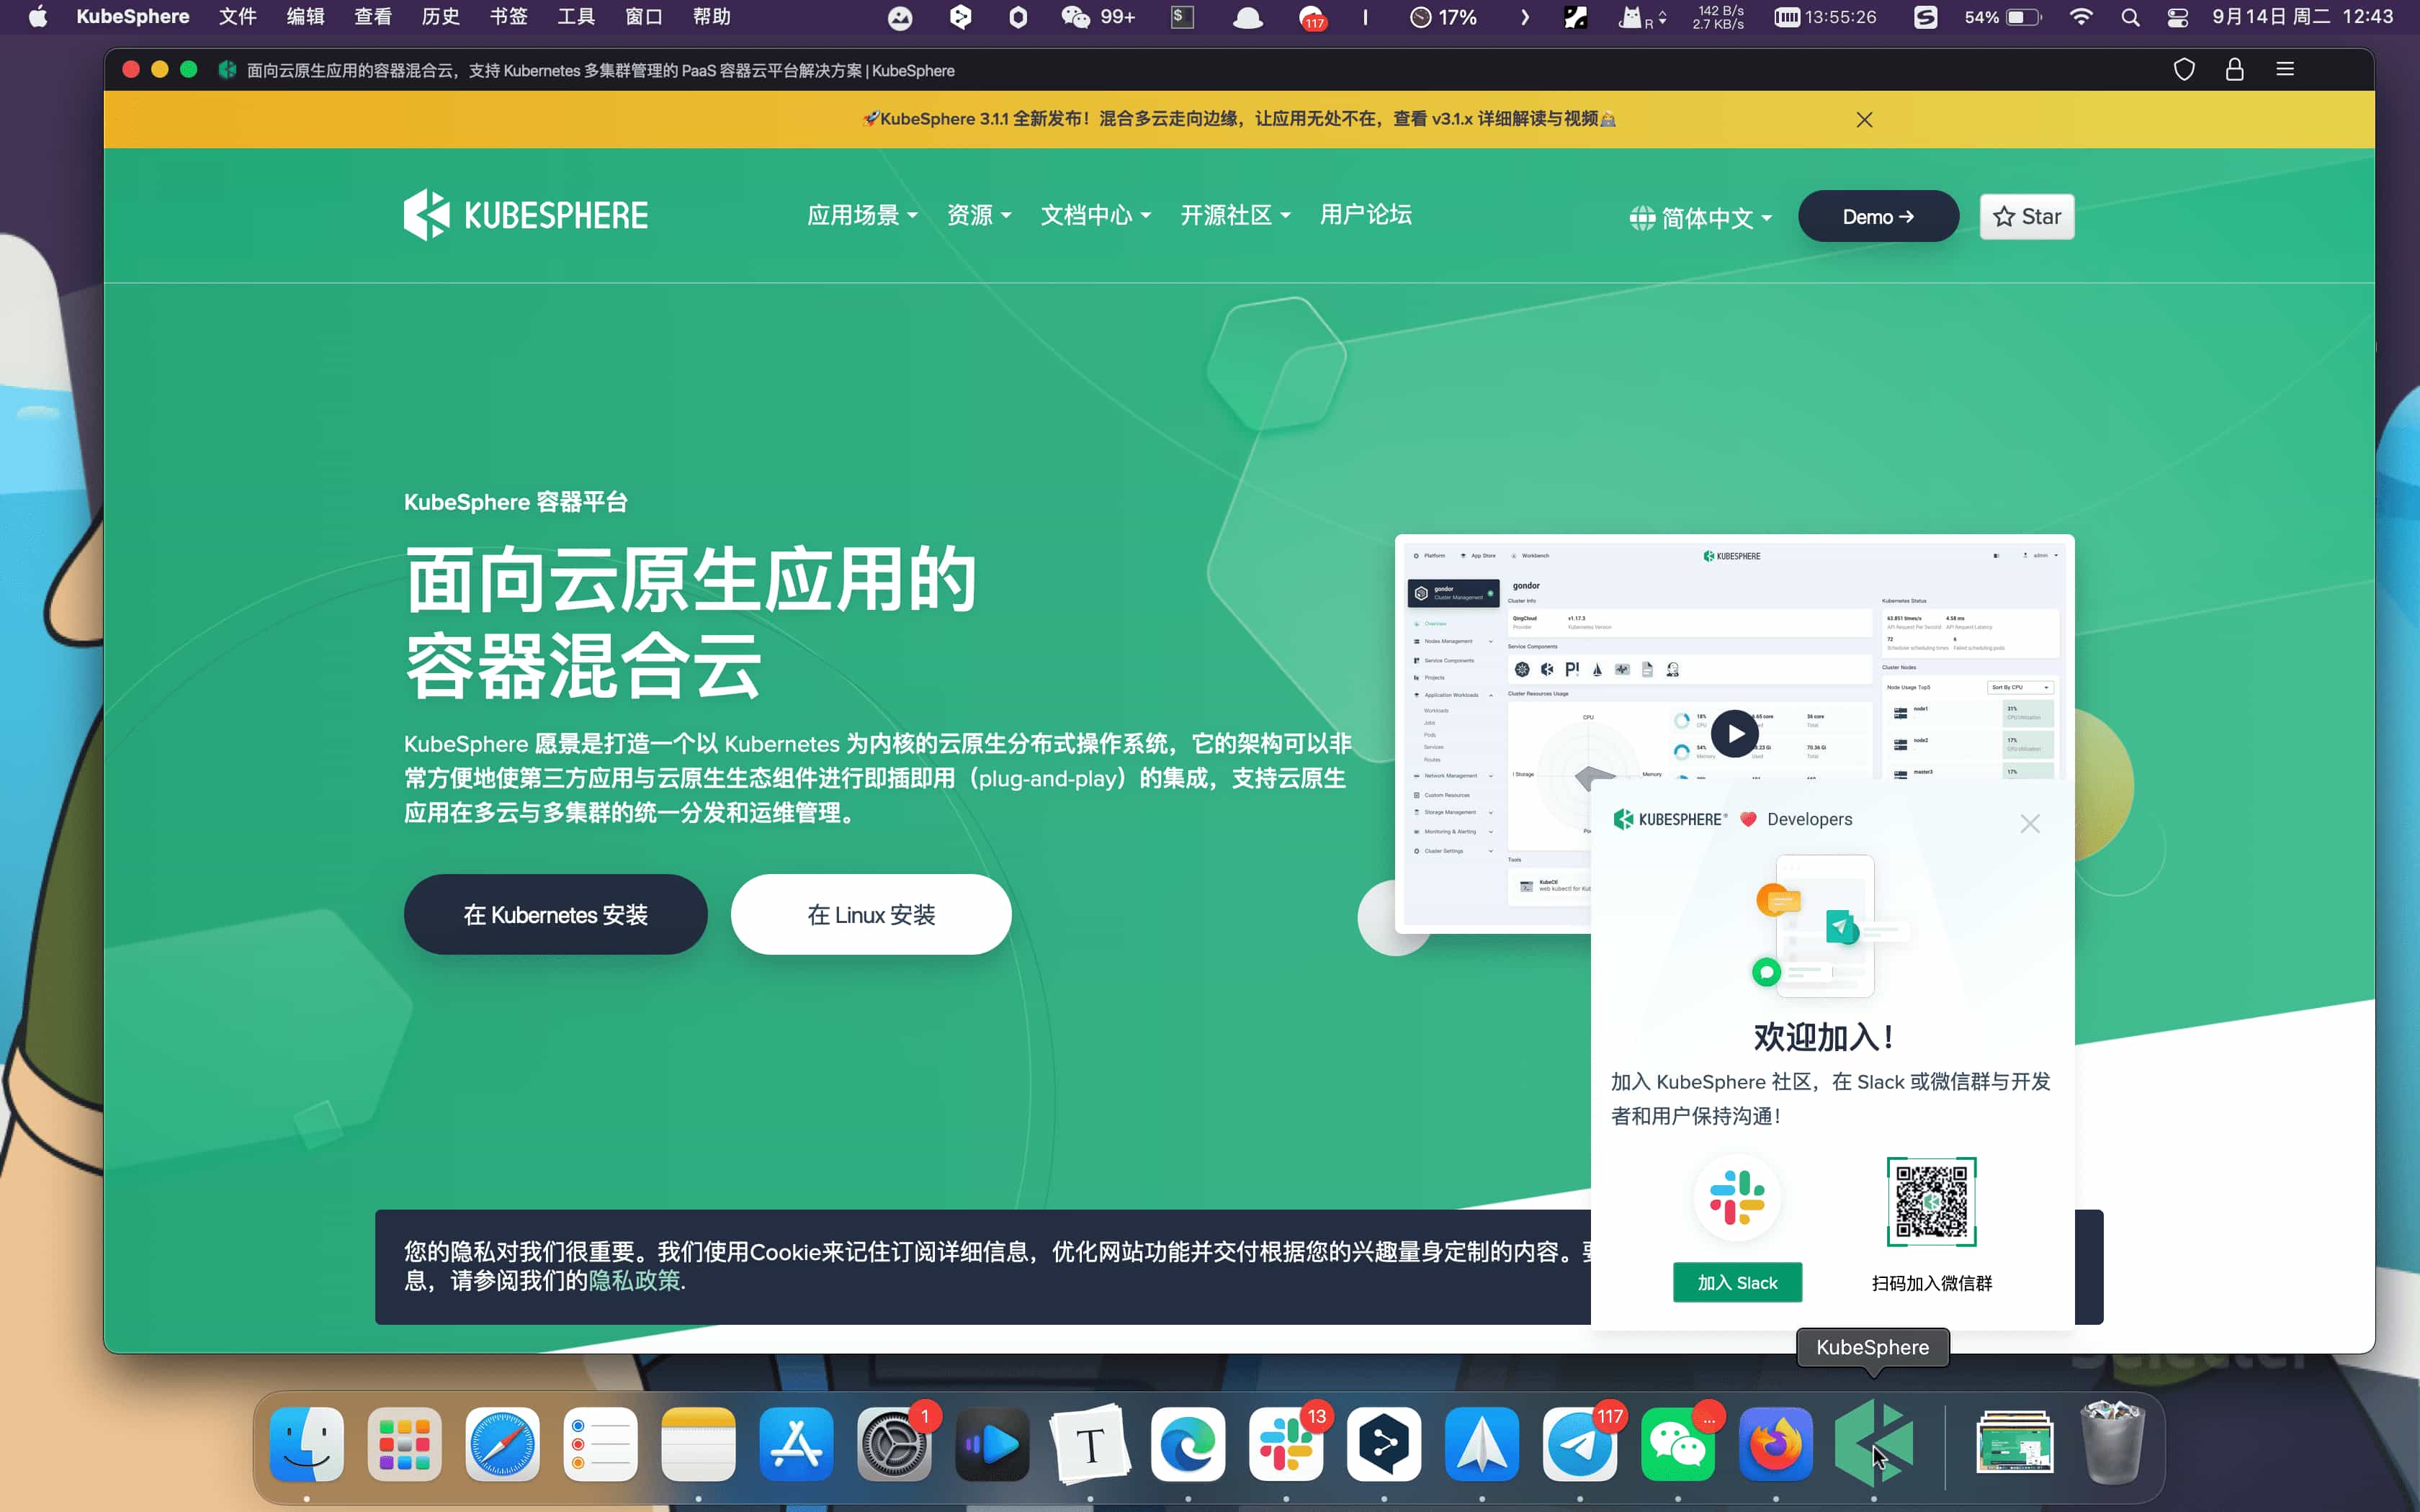Click the Wi-Fi icon in the menu bar

[2081, 17]
